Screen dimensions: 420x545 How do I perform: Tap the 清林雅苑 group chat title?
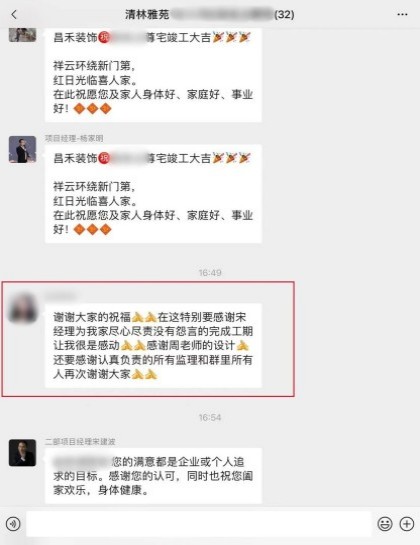pyautogui.click(x=147, y=15)
